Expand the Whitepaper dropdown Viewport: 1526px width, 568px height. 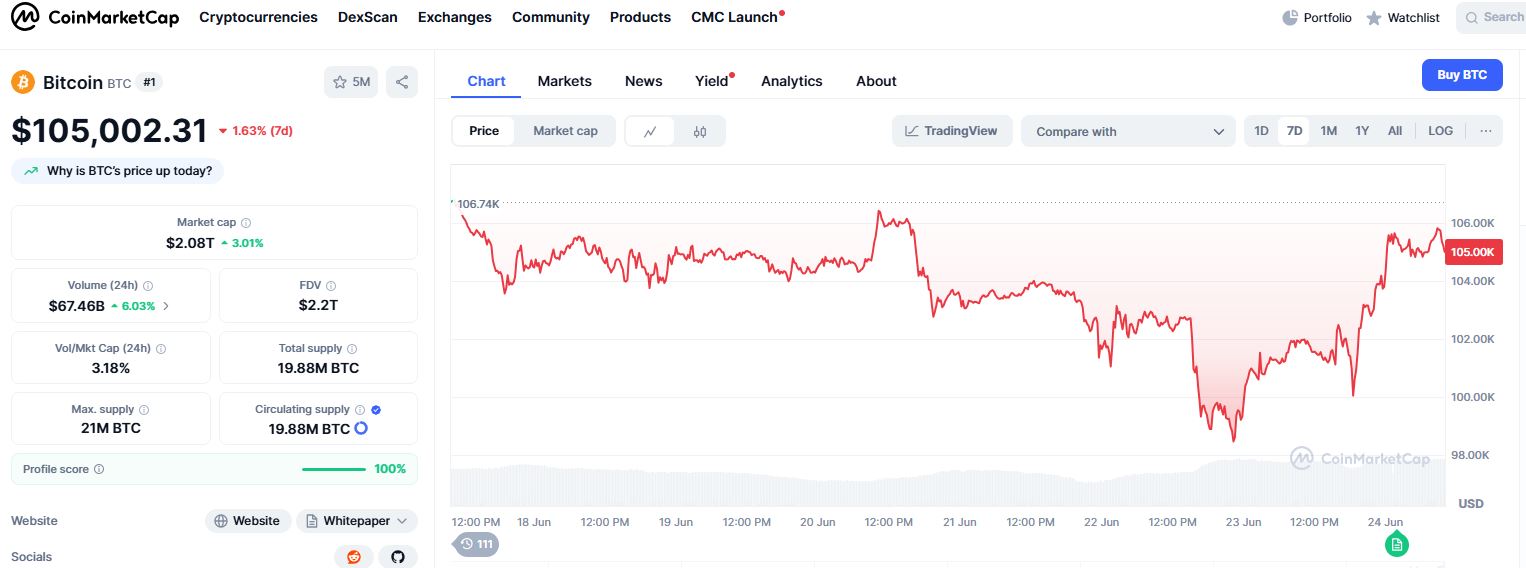[x=357, y=521]
